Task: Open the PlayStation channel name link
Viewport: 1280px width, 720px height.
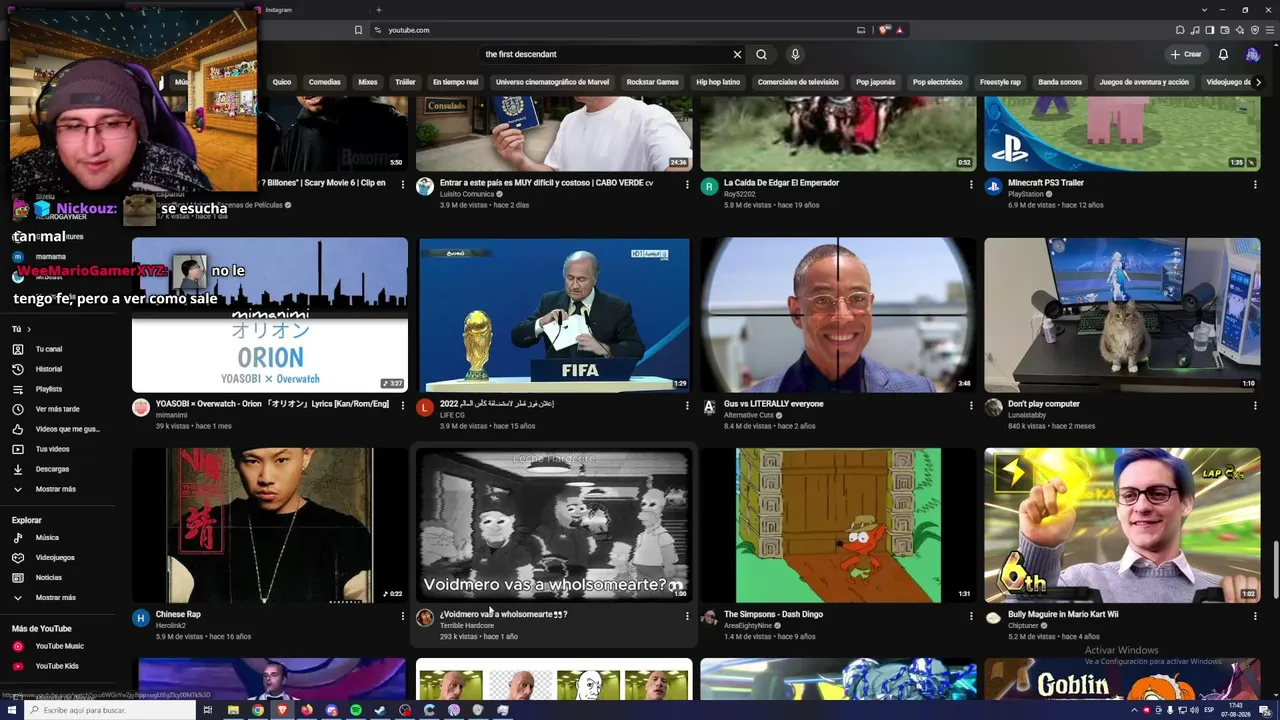Action: pyautogui.click(x=1028, y=194)
